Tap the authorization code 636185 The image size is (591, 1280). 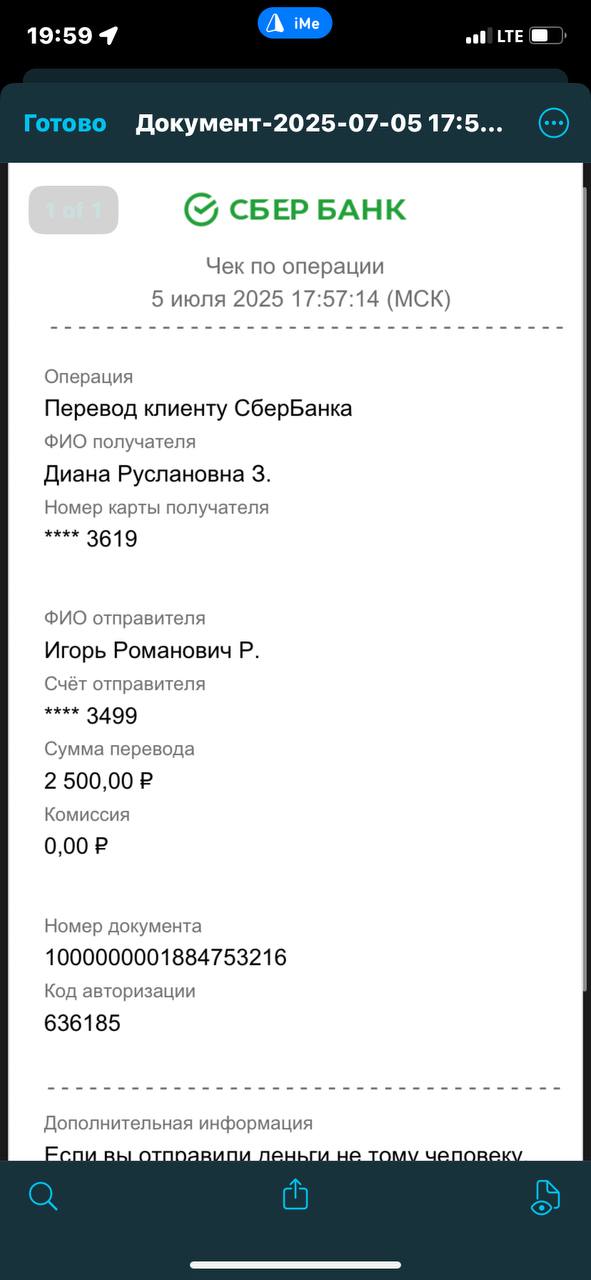point(82,1023)
